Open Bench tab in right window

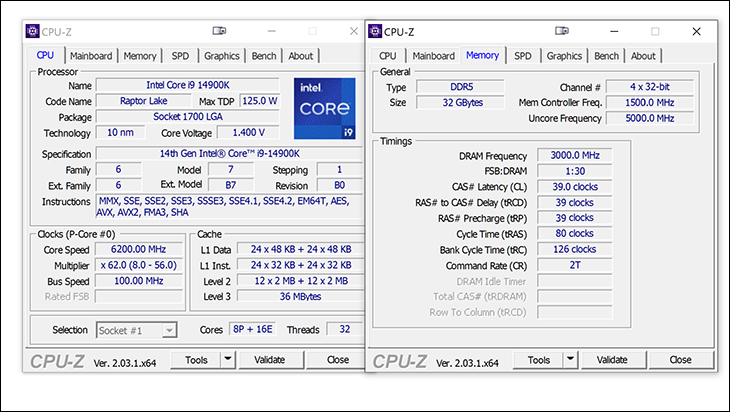[607, 56]
